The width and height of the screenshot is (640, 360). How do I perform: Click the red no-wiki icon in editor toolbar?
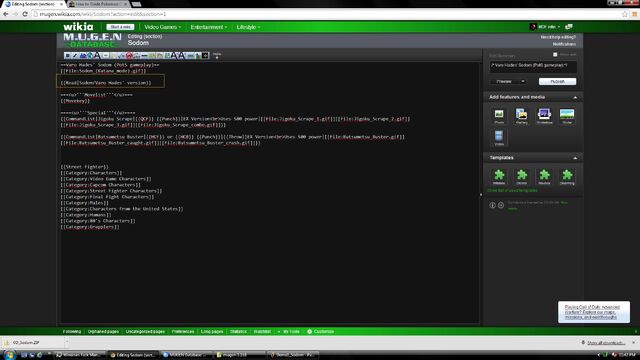click(x=129, y=56)
